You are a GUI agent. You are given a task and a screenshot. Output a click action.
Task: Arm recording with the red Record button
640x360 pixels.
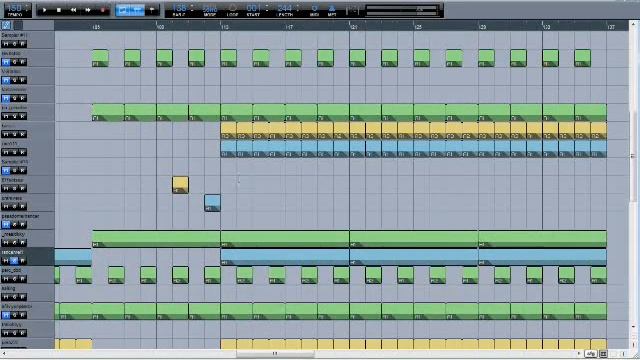coord(103,10)
